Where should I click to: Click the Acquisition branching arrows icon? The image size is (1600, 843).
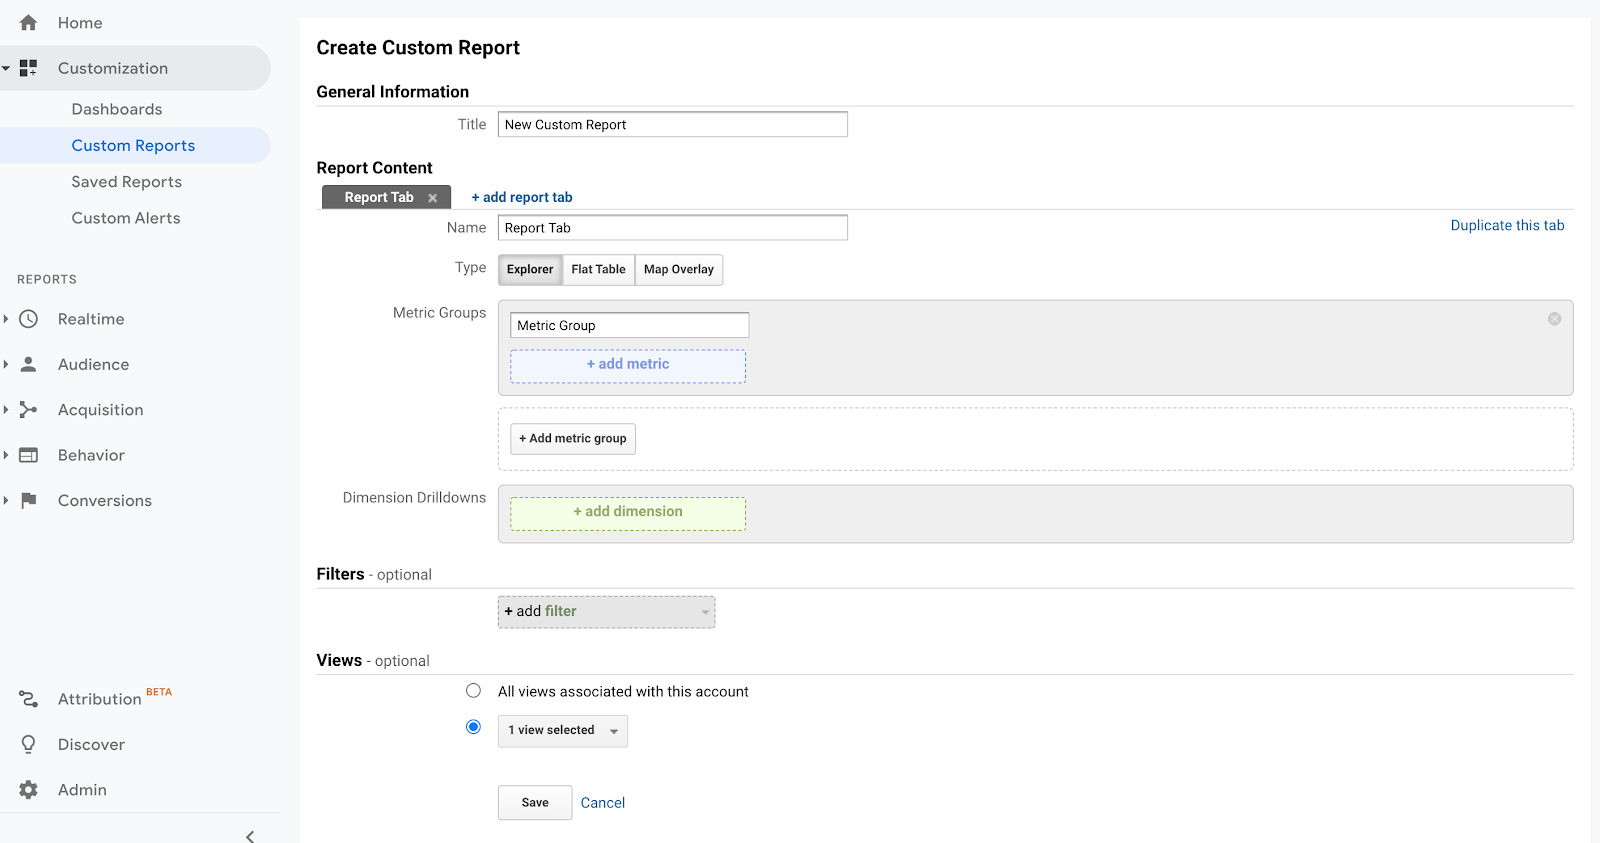28,410
